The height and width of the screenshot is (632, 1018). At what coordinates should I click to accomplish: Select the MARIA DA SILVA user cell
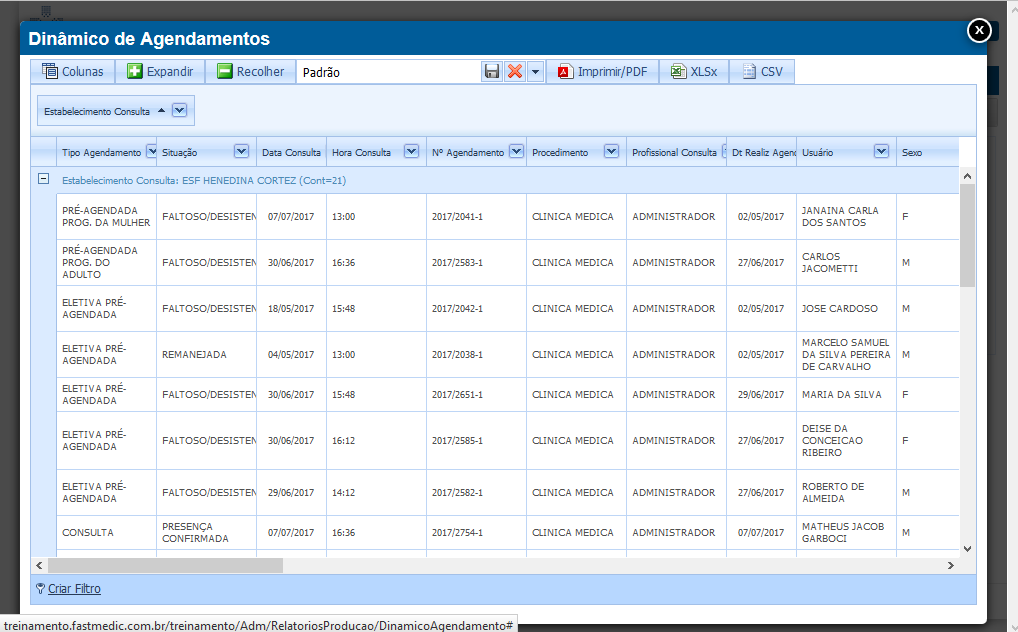(846, 394)
